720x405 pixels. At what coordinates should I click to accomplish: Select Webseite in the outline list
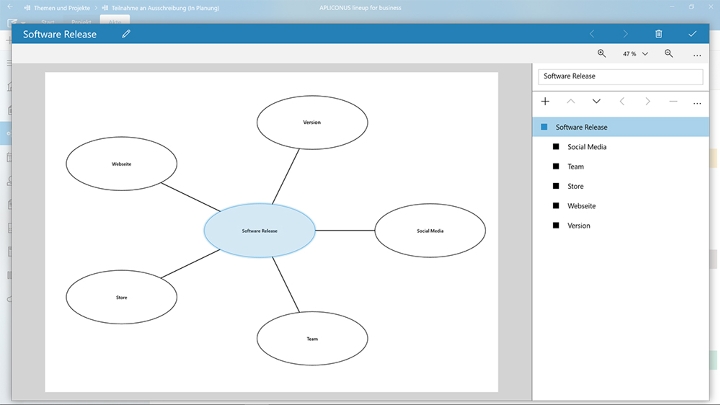tap(621, 206)
